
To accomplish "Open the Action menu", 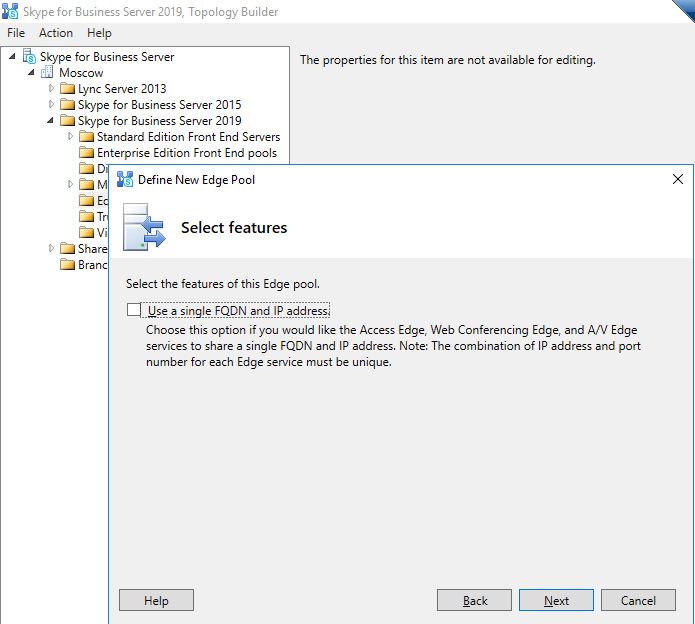I will [56, 33].
